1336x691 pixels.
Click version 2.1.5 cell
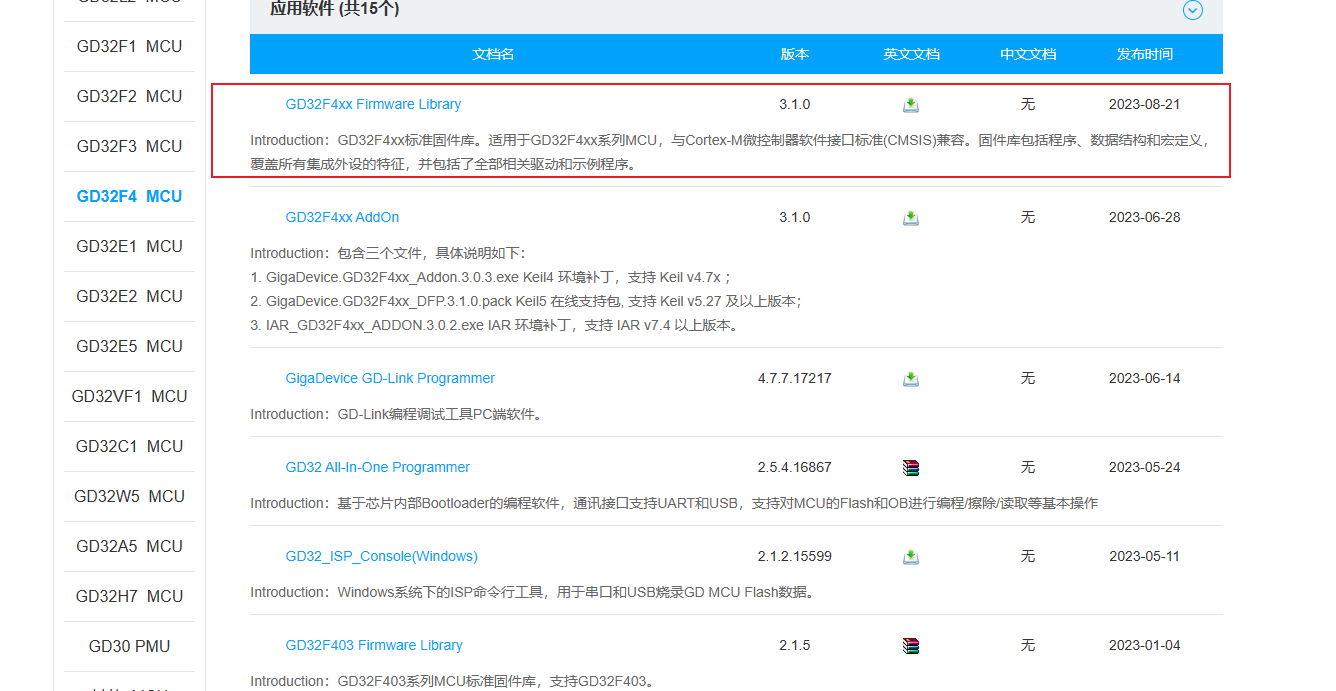pyautogui.click(x=795, y=645)
